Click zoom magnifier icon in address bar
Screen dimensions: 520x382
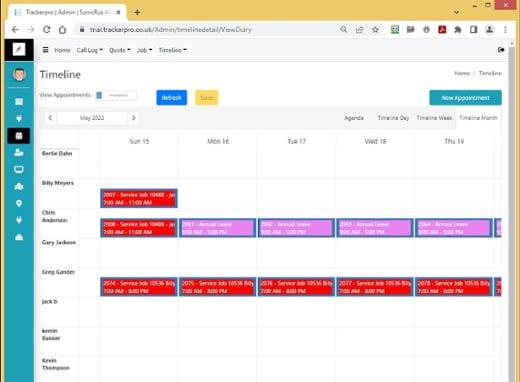(x=343, y=30)
